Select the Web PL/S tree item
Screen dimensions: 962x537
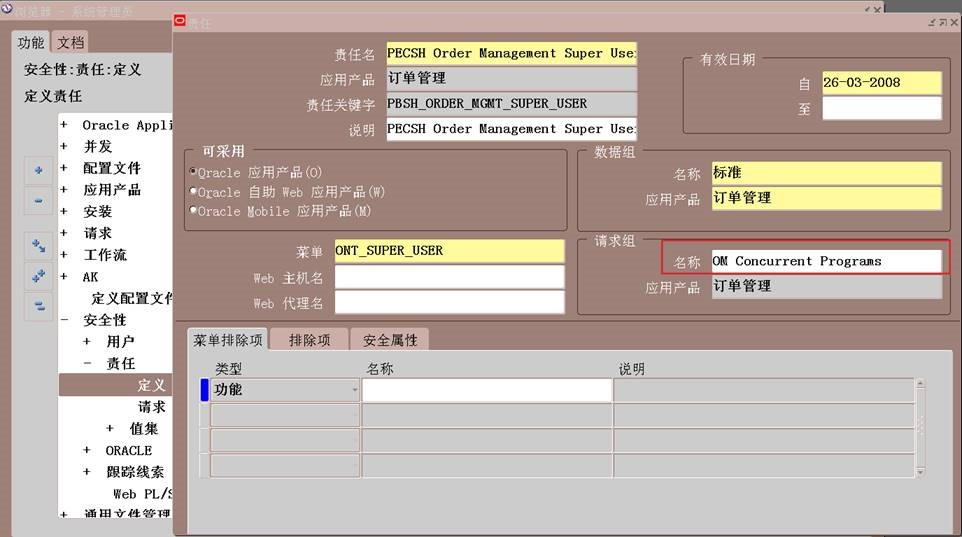pos(143,493)
